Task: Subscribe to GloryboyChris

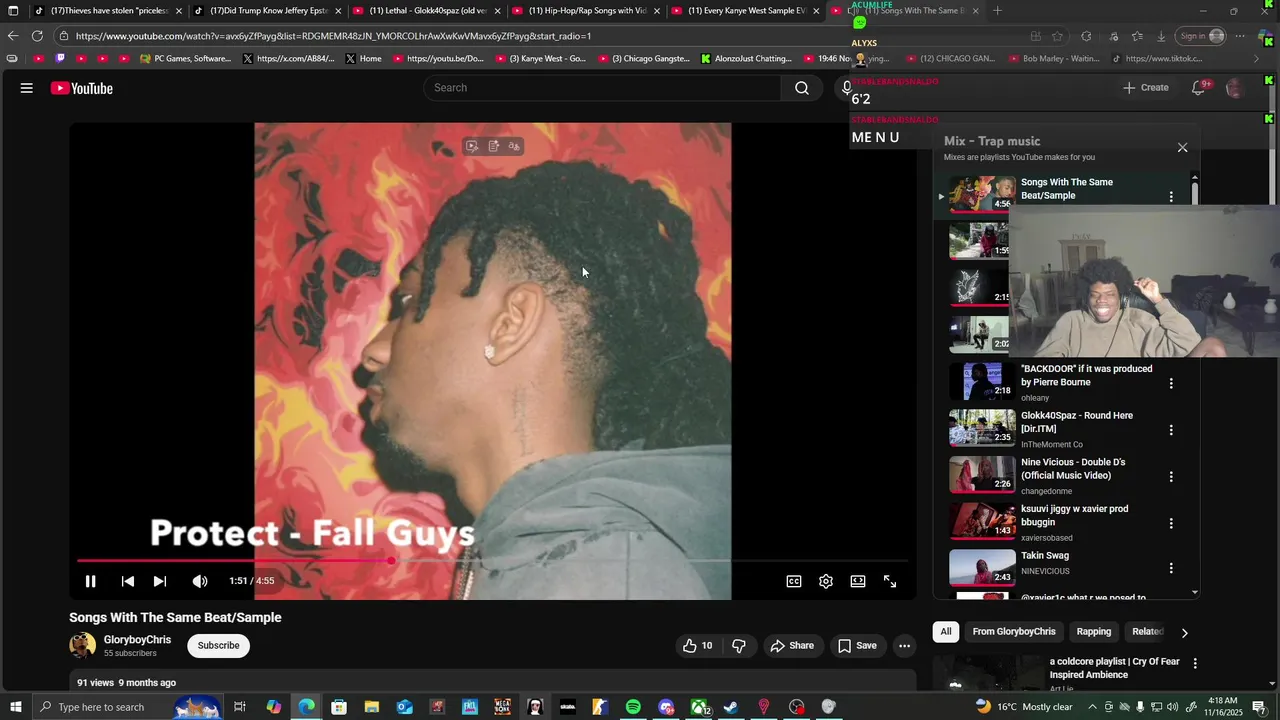Action: [218, 646]
